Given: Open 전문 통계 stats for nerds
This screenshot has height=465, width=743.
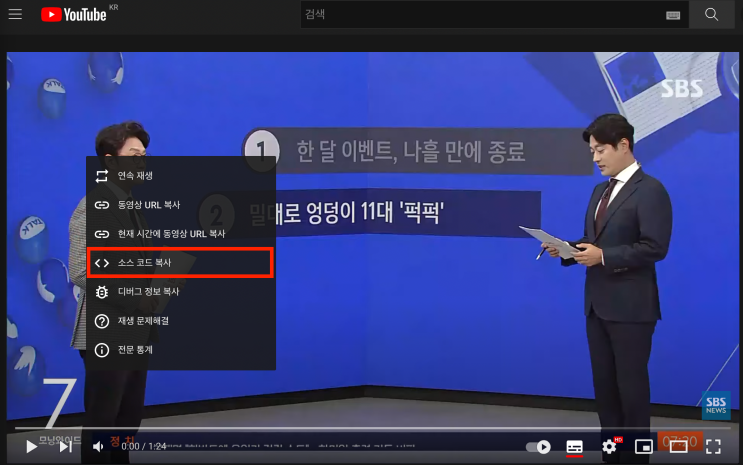Looking at the screenshot, I should [181, 350].
